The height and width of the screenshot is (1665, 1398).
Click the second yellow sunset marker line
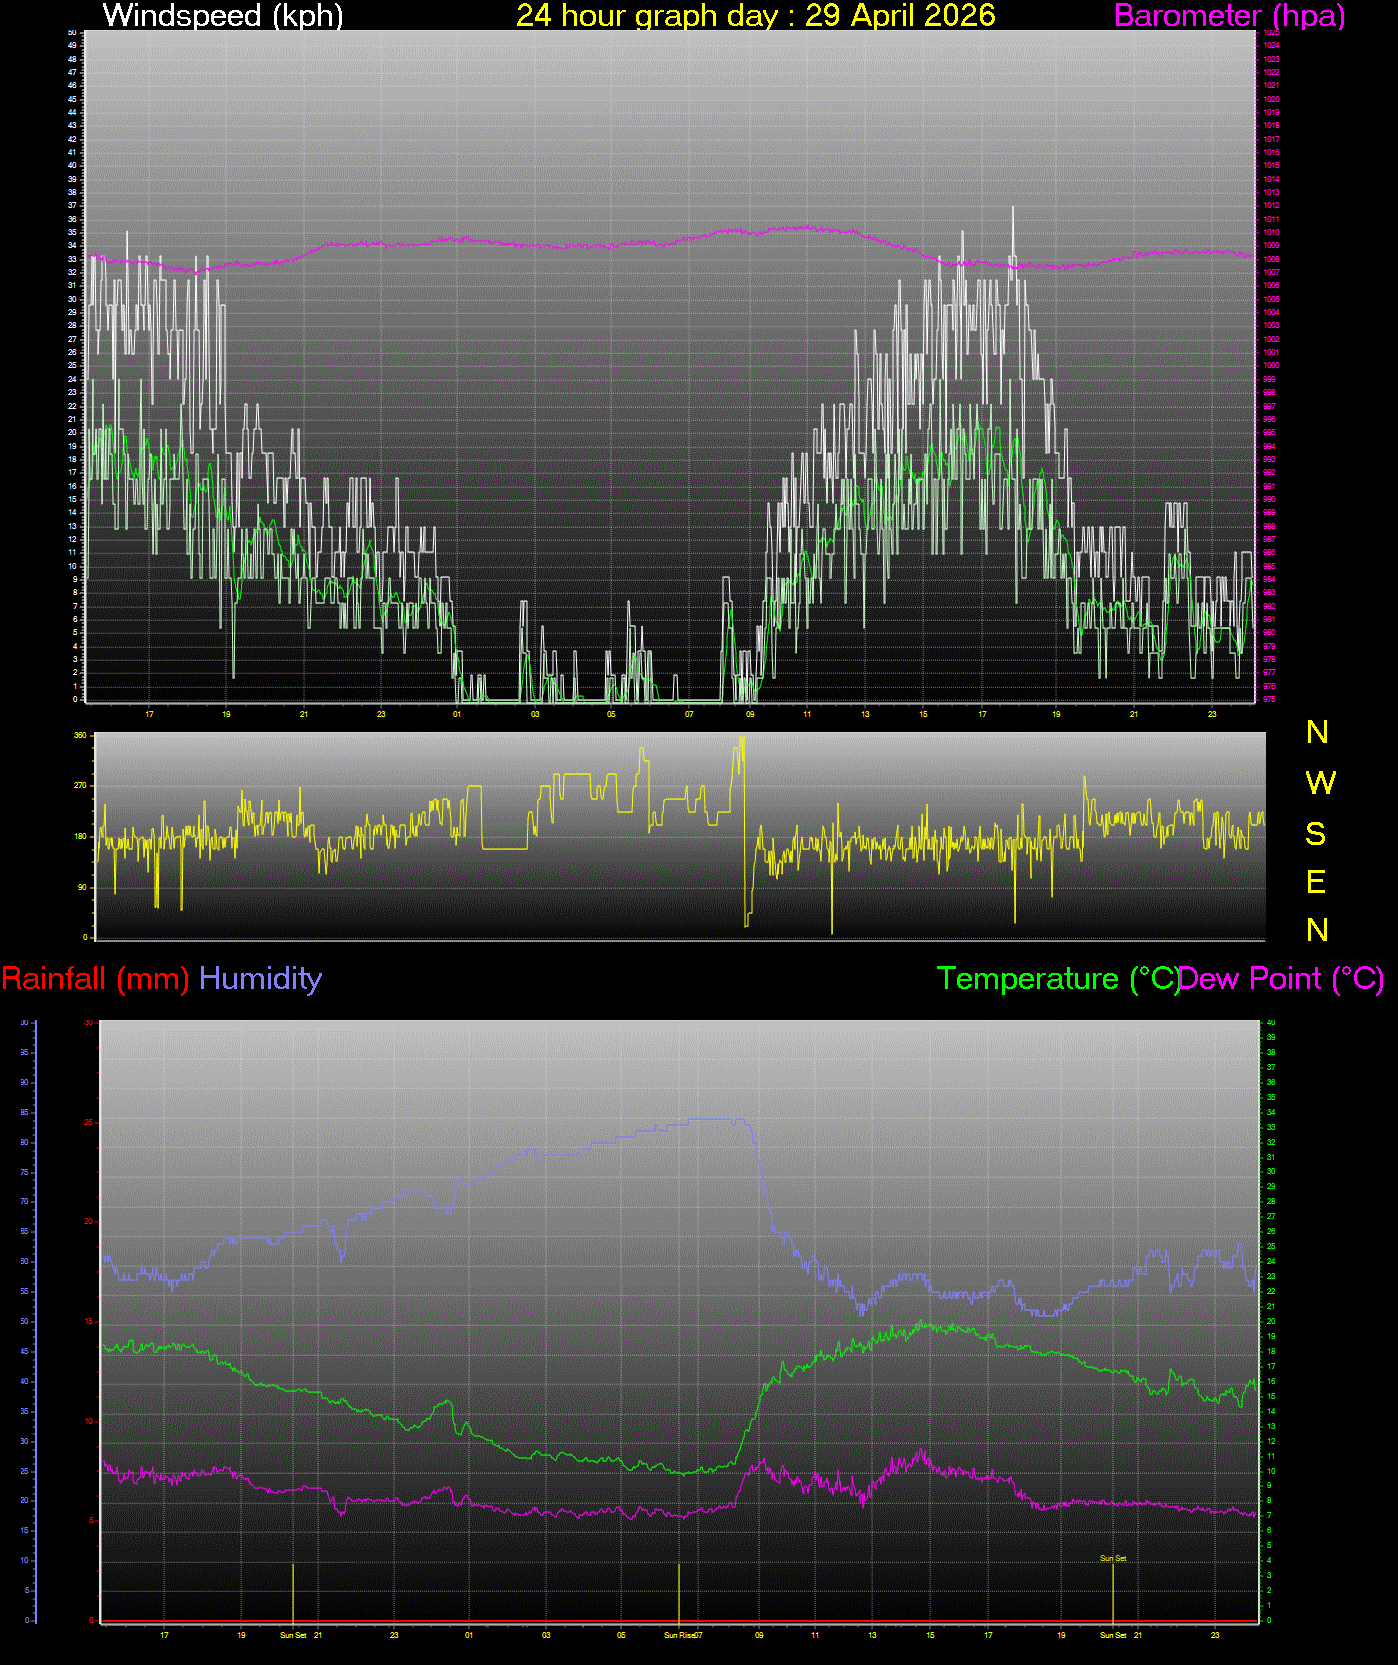[1113, 1594]
